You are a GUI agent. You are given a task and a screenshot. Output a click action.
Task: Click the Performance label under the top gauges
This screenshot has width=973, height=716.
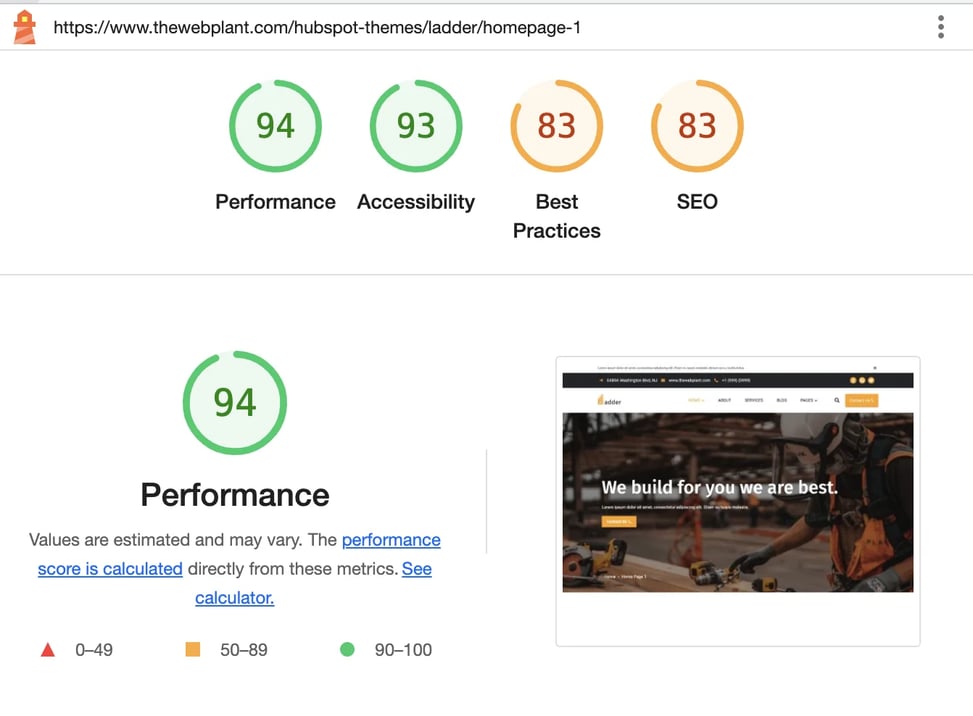276,202
